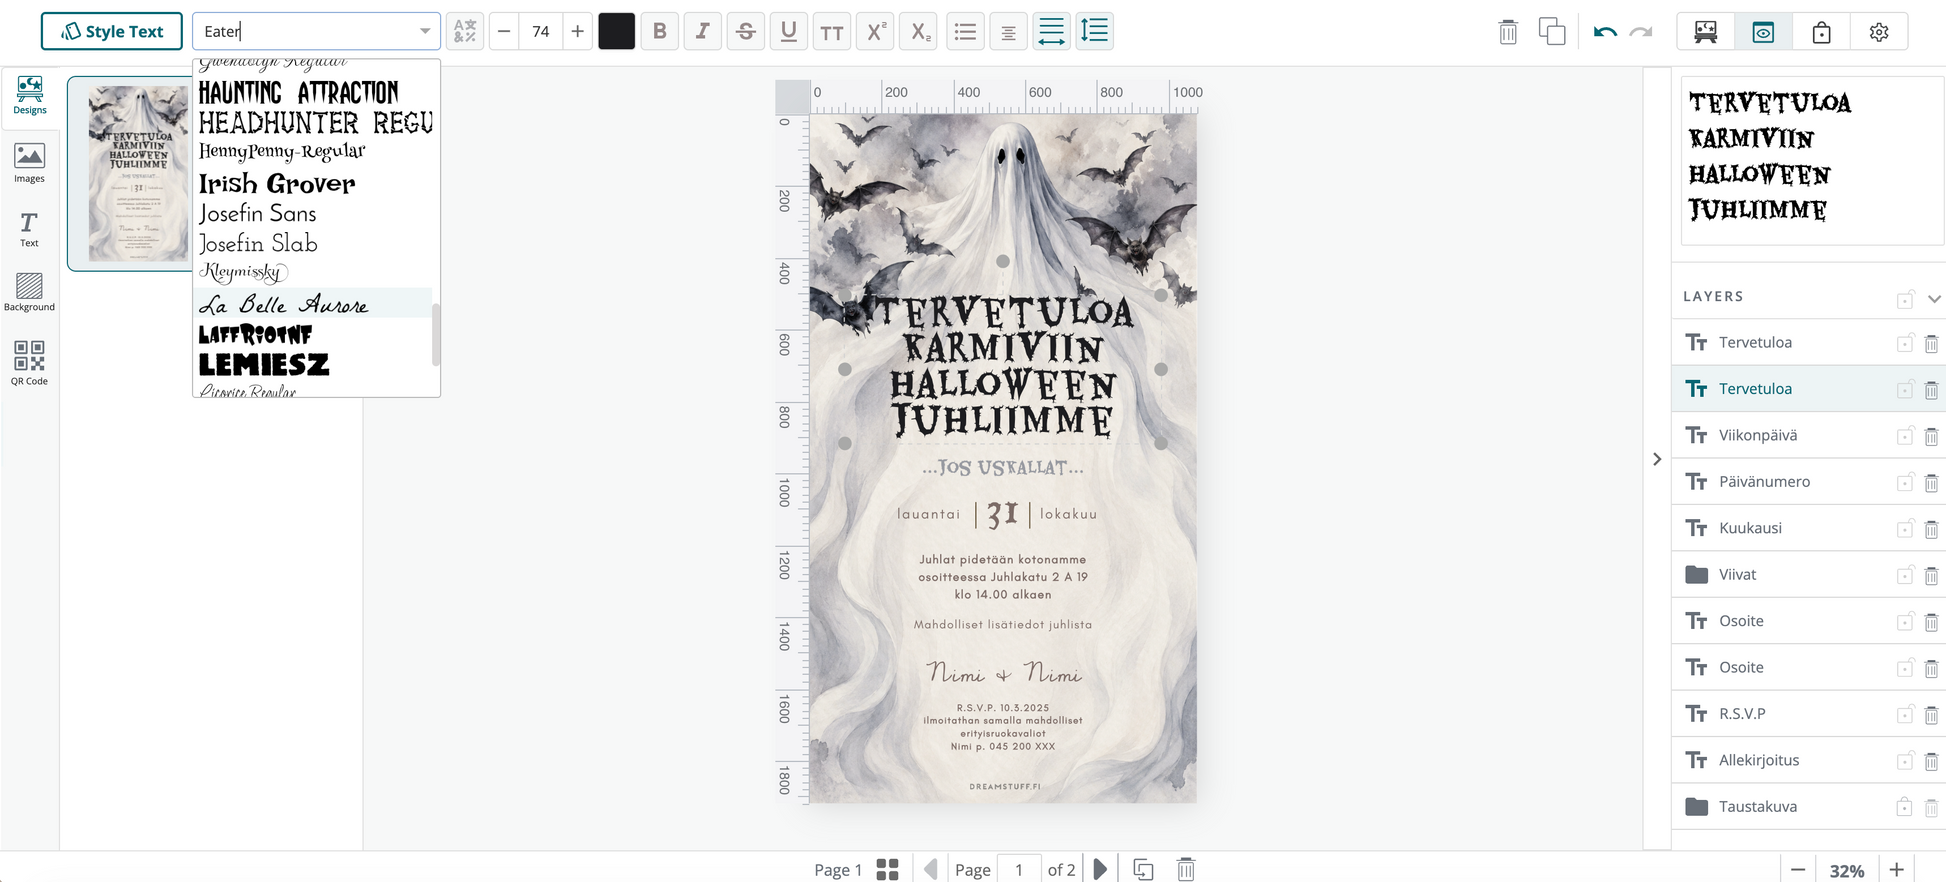Open the QR Code sidebar tab

coord(29,362)
